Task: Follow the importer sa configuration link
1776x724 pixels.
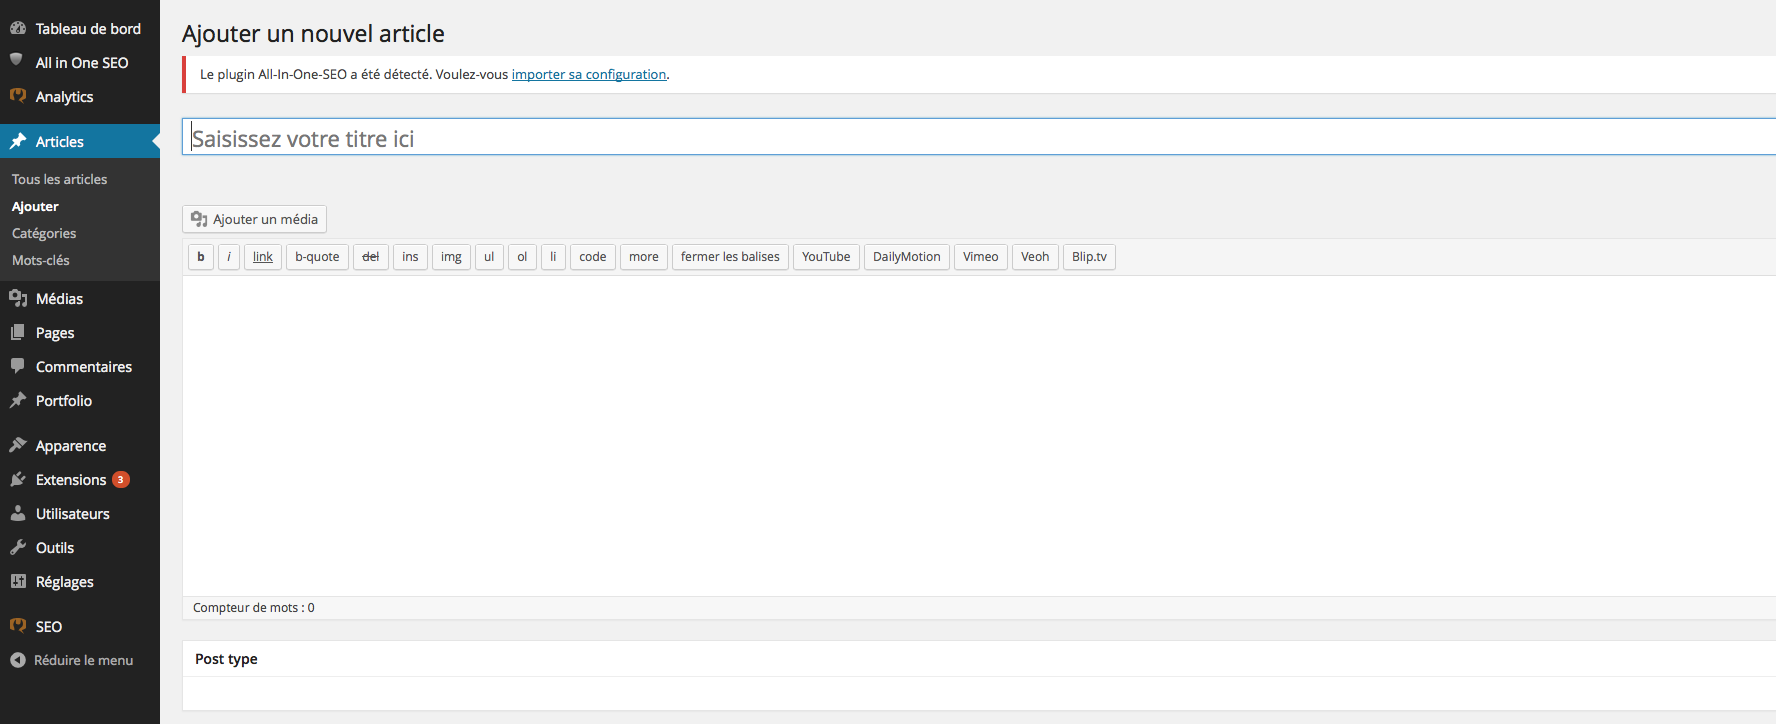Action: [589, 74]
